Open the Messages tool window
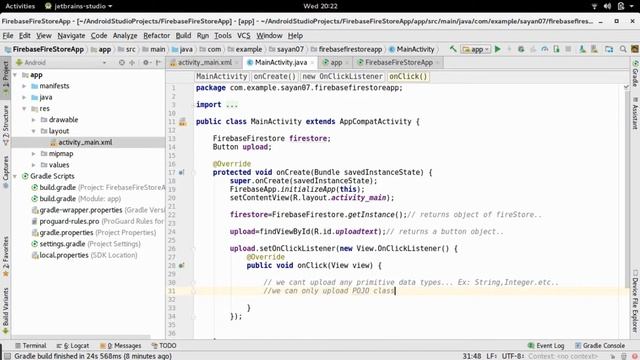This screenshot has height=360, width=640. coord(121,346)
